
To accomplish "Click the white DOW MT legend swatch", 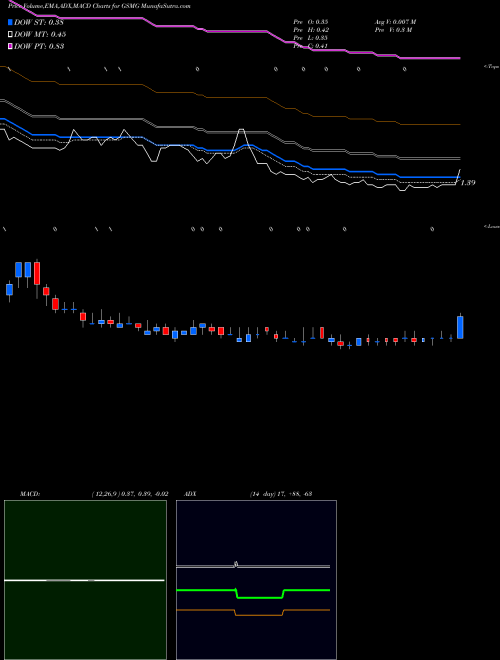I will point(10,35).
